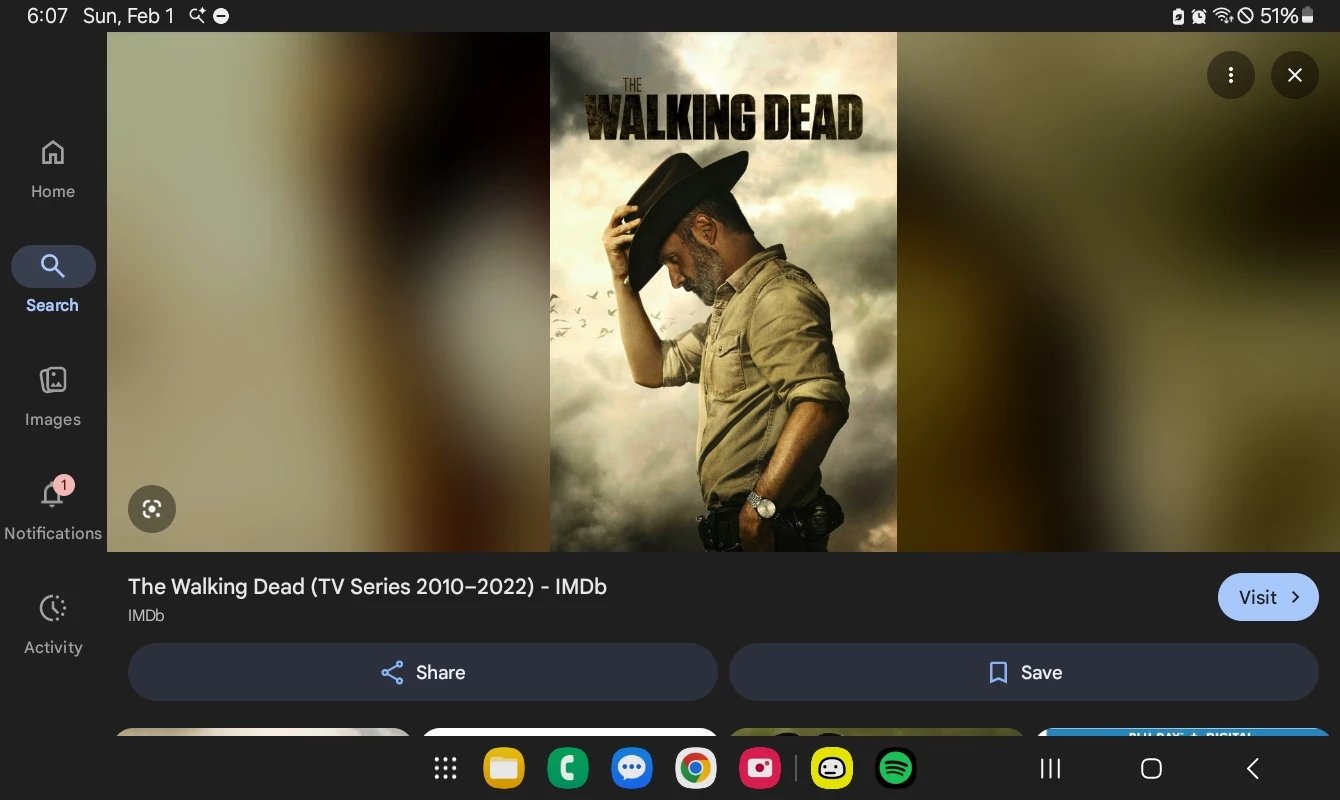Image resolution: width=1340 pixels, height=800 pixels.
Task: Save the image to collections
Action: [x=1023, y=672]
